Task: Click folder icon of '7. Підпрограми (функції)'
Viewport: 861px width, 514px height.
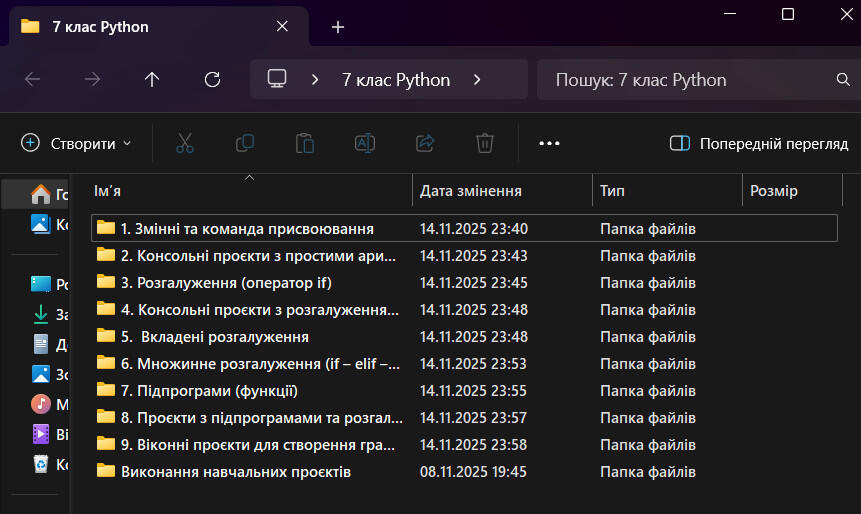Action: [105, 390]
